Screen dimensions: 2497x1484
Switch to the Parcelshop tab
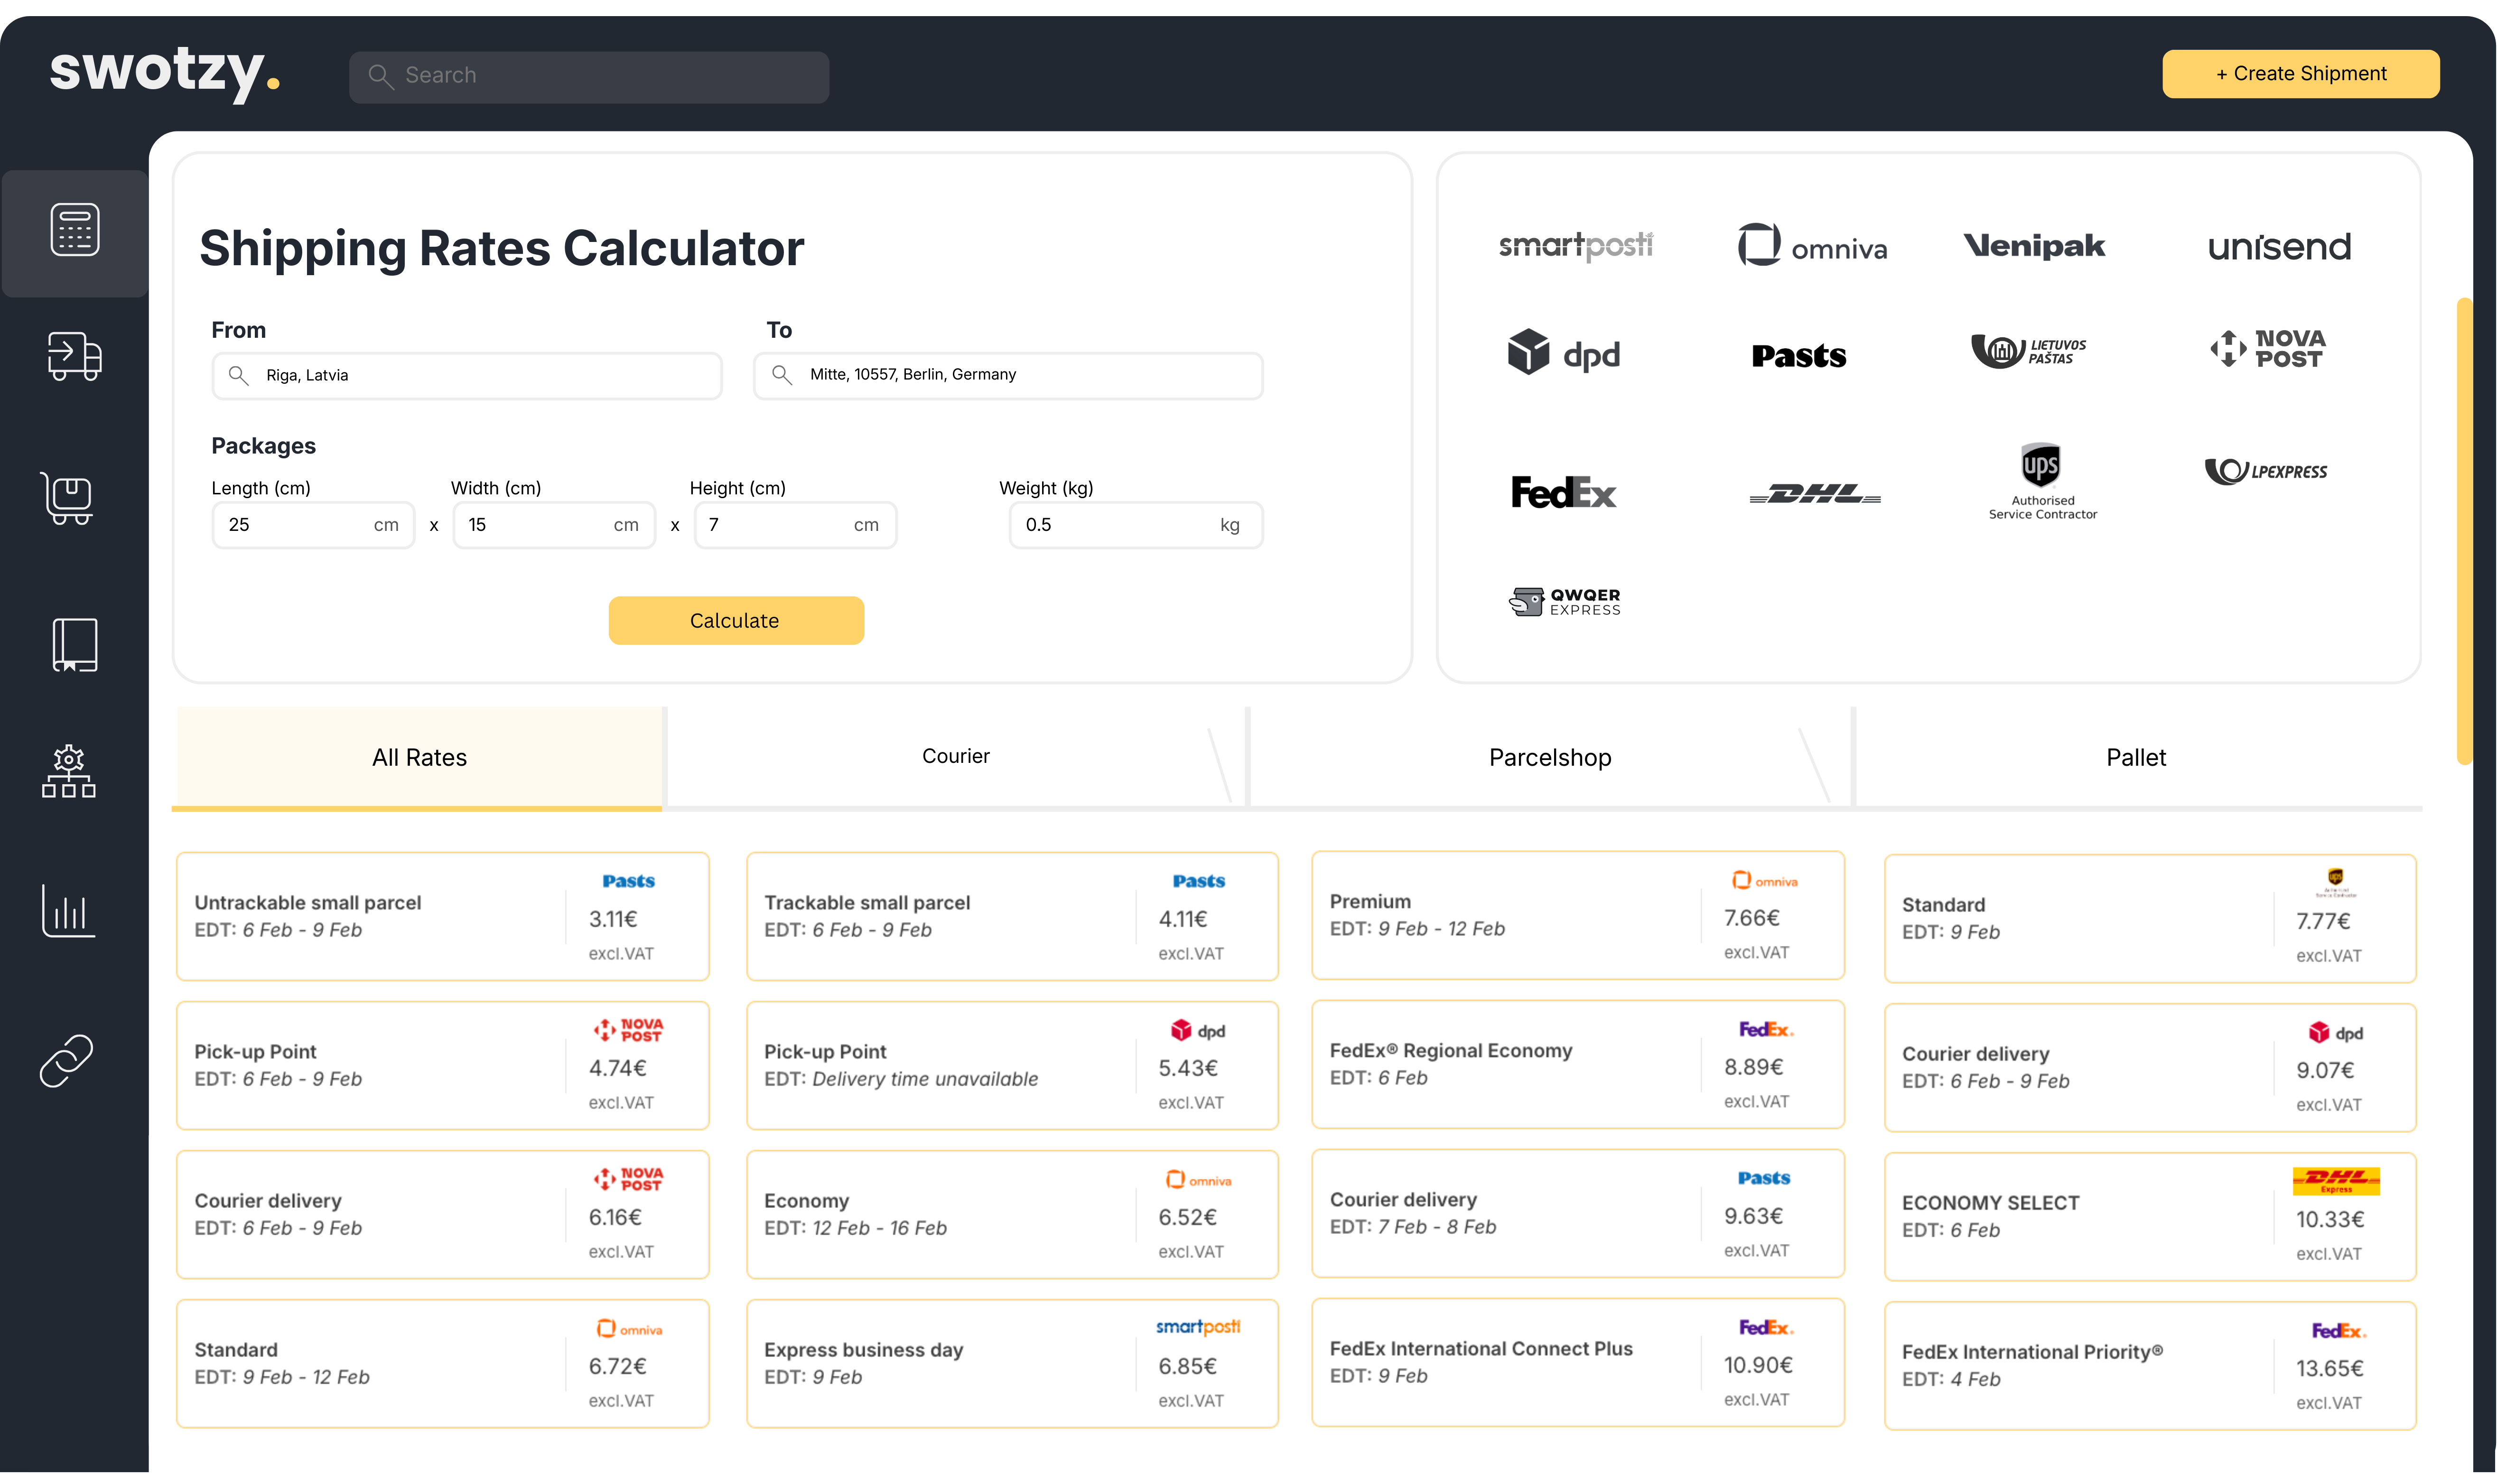(1549, 758)
